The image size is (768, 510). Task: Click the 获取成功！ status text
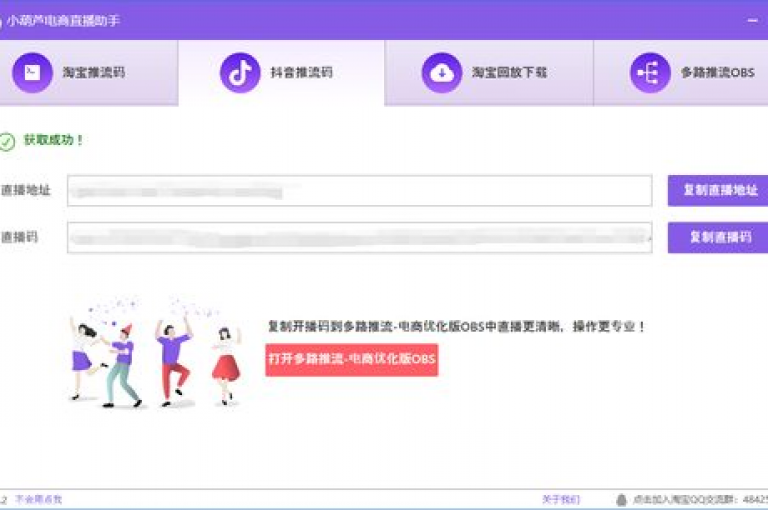coord(54,140)
